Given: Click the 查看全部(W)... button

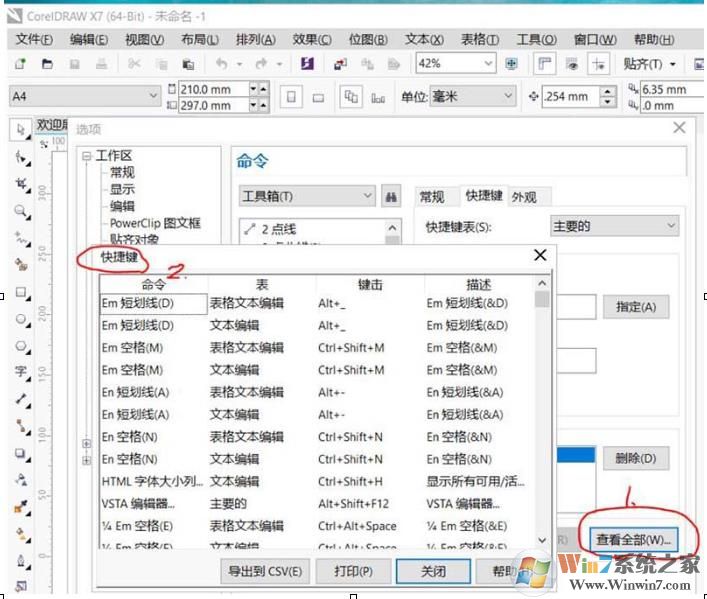Looking at the screenshot, I should tap(634, 539).
